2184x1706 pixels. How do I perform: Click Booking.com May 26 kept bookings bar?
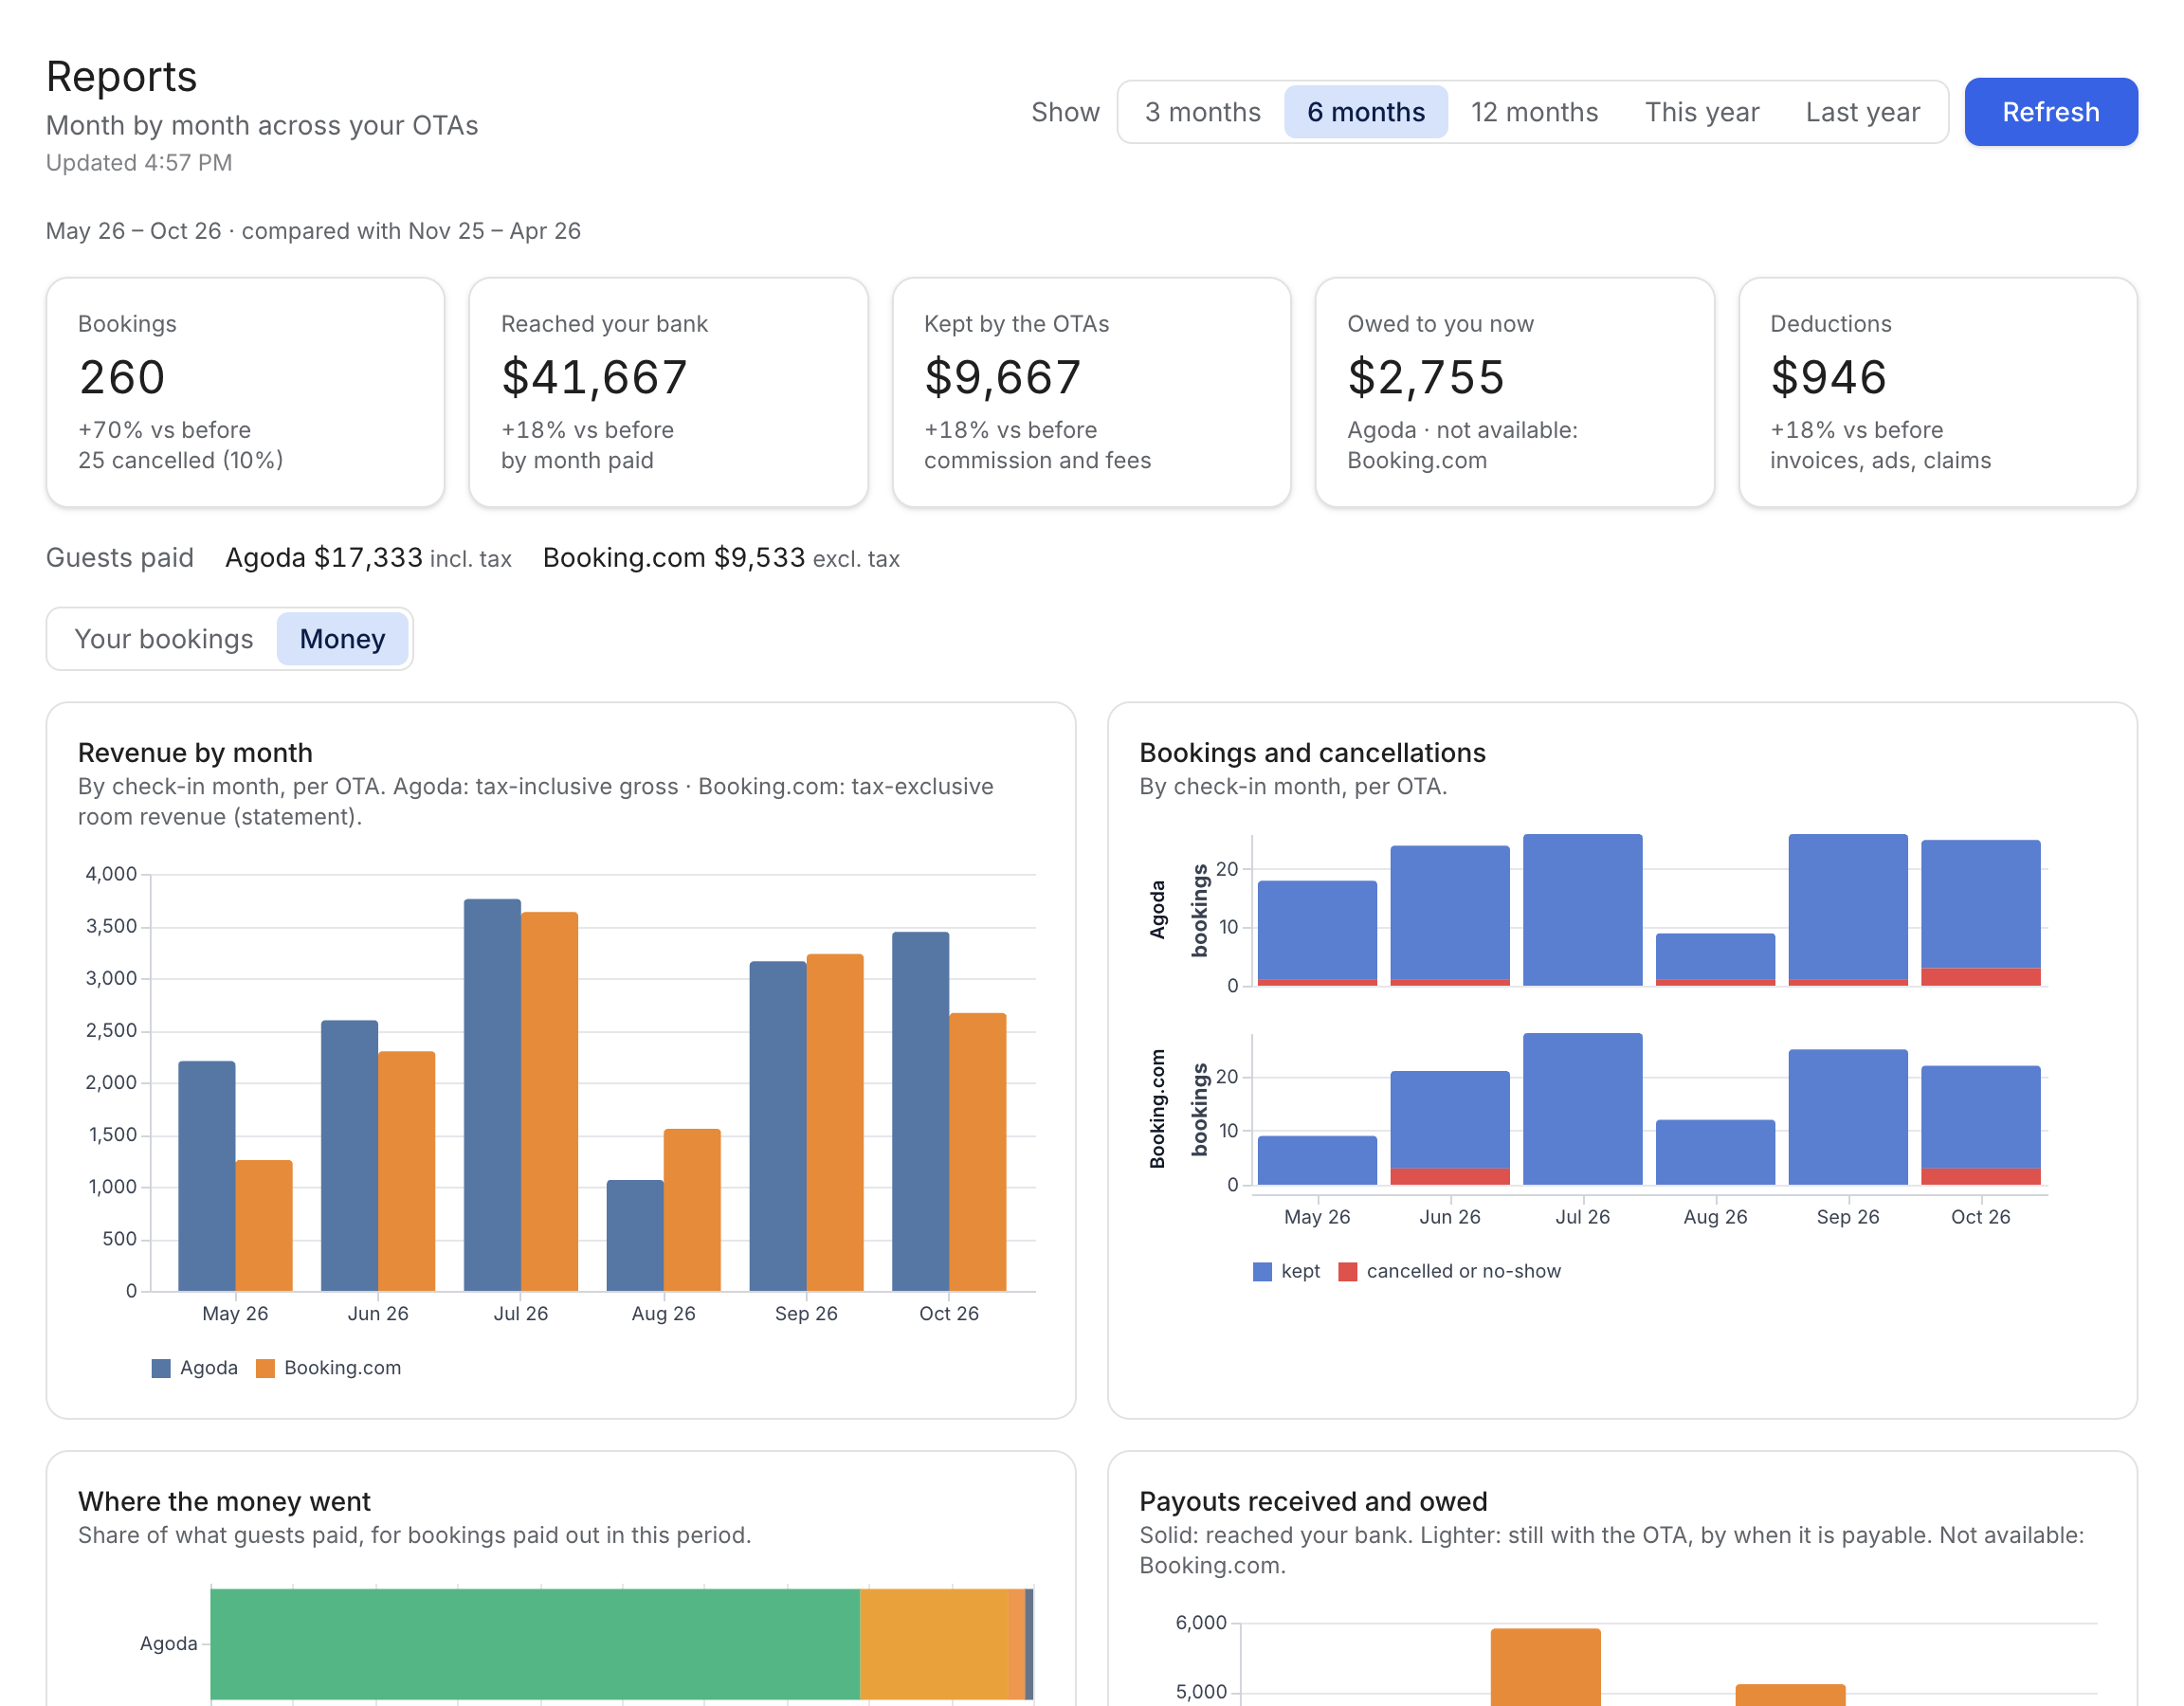[x=1317, y=1160]
